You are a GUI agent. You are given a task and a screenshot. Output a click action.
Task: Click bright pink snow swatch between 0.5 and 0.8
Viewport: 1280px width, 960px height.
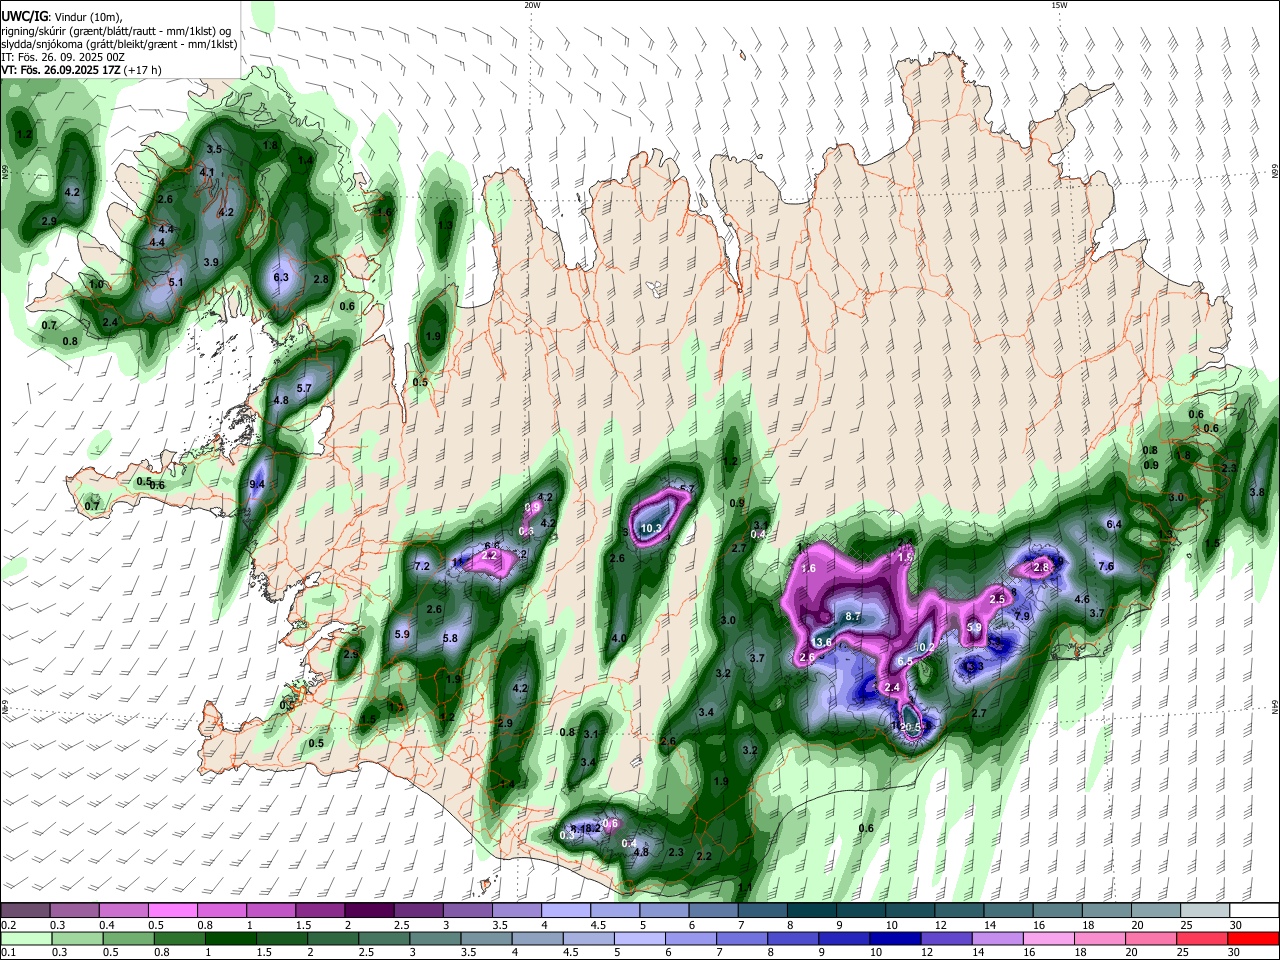(x=172, y=910)
